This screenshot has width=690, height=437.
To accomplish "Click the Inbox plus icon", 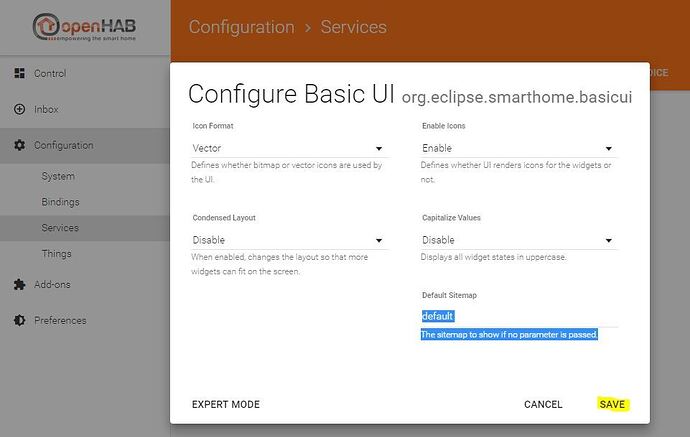I will [19, 109].
